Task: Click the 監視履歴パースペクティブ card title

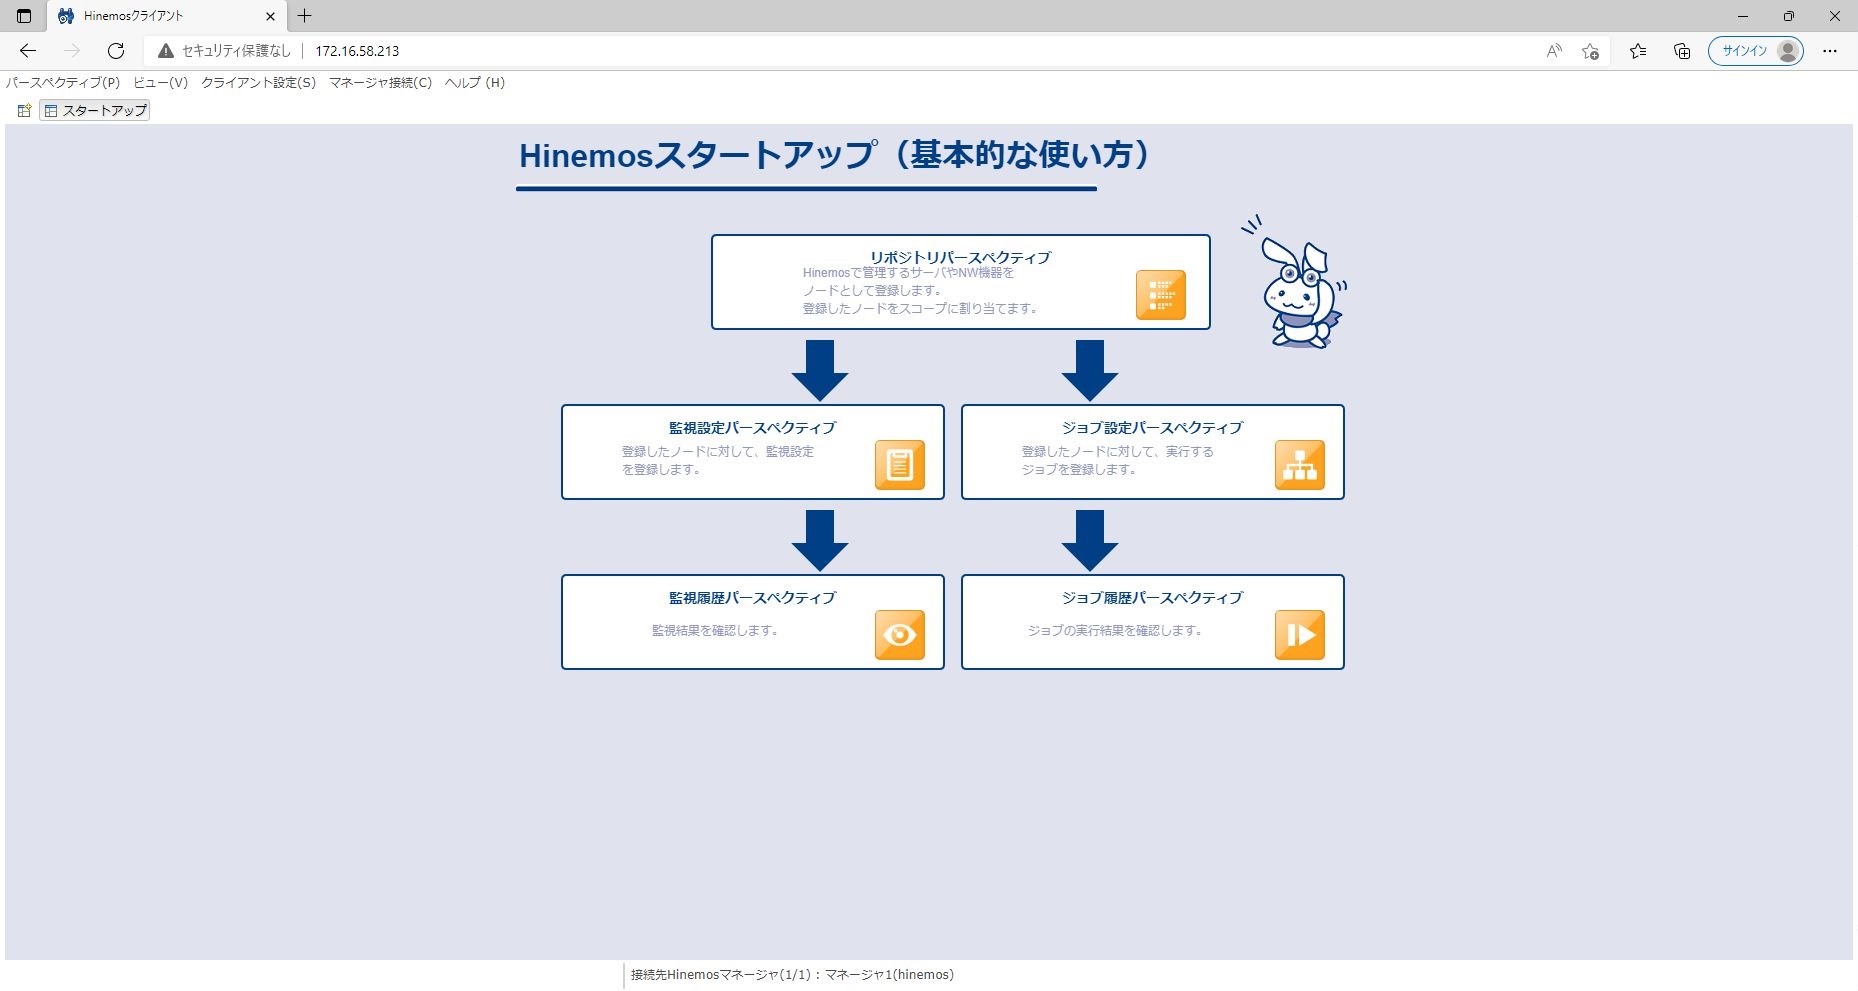Action: click(752, 597)
